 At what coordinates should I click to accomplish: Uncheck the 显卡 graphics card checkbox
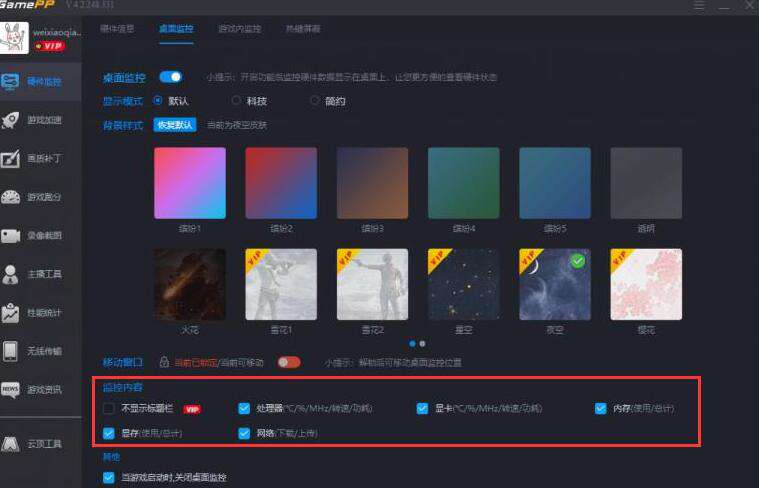pyautogui.click(x=422, y=409)
